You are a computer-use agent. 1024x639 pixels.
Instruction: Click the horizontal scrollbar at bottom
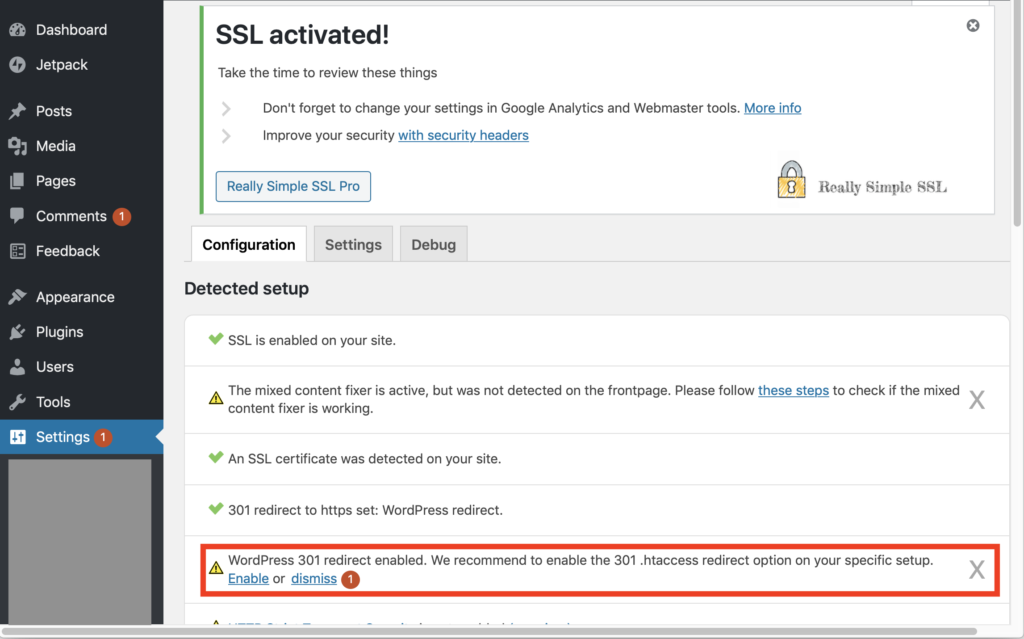point(488,631)
